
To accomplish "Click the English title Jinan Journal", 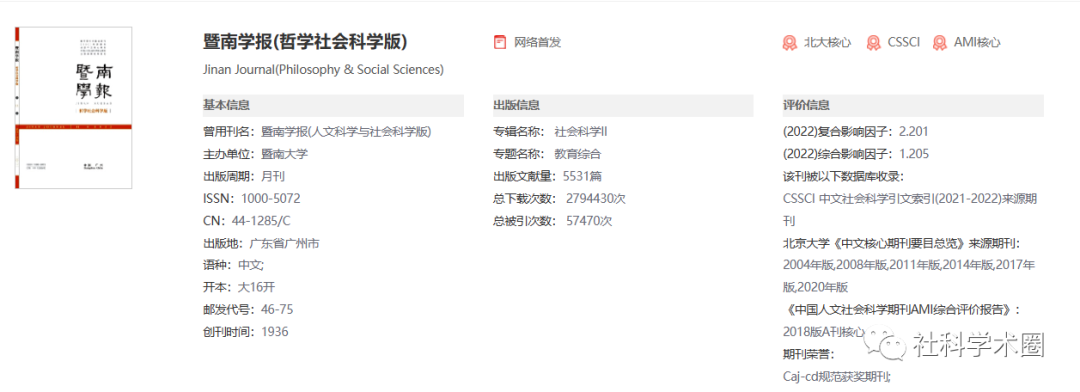I will click(x=324, y=70).
